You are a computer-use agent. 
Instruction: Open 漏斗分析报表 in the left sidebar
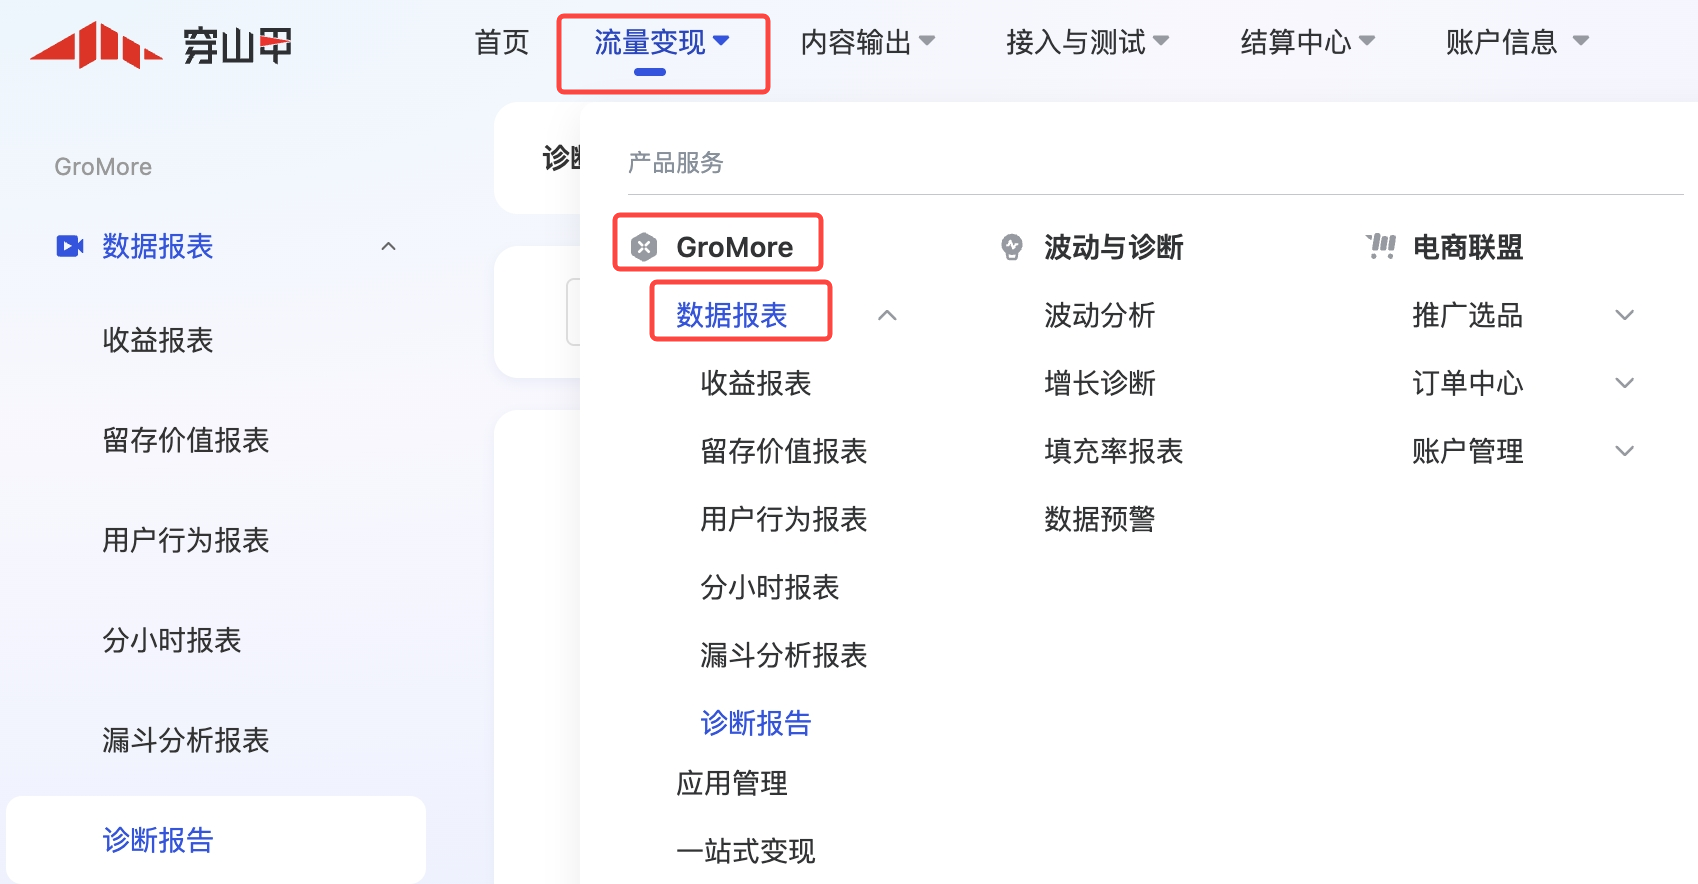pos(186,740)
